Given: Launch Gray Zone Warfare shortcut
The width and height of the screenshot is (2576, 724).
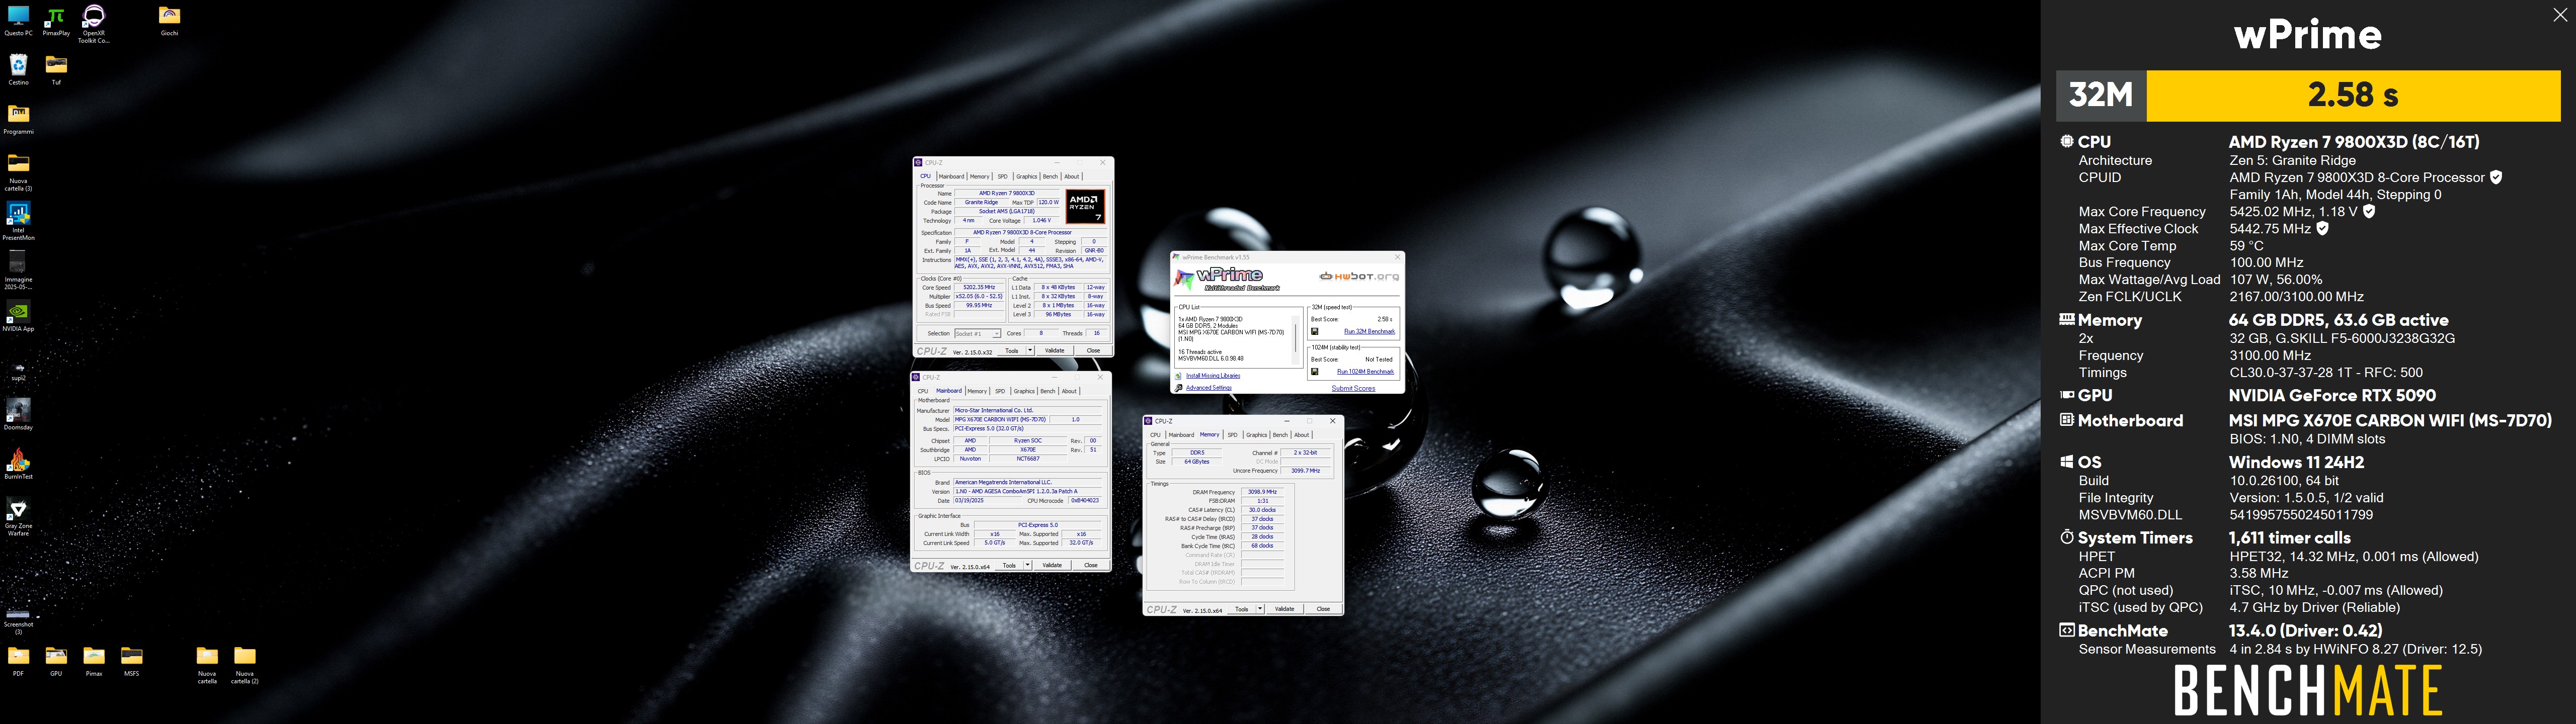Looking at the screenshot, I should [x=18, y=517].
